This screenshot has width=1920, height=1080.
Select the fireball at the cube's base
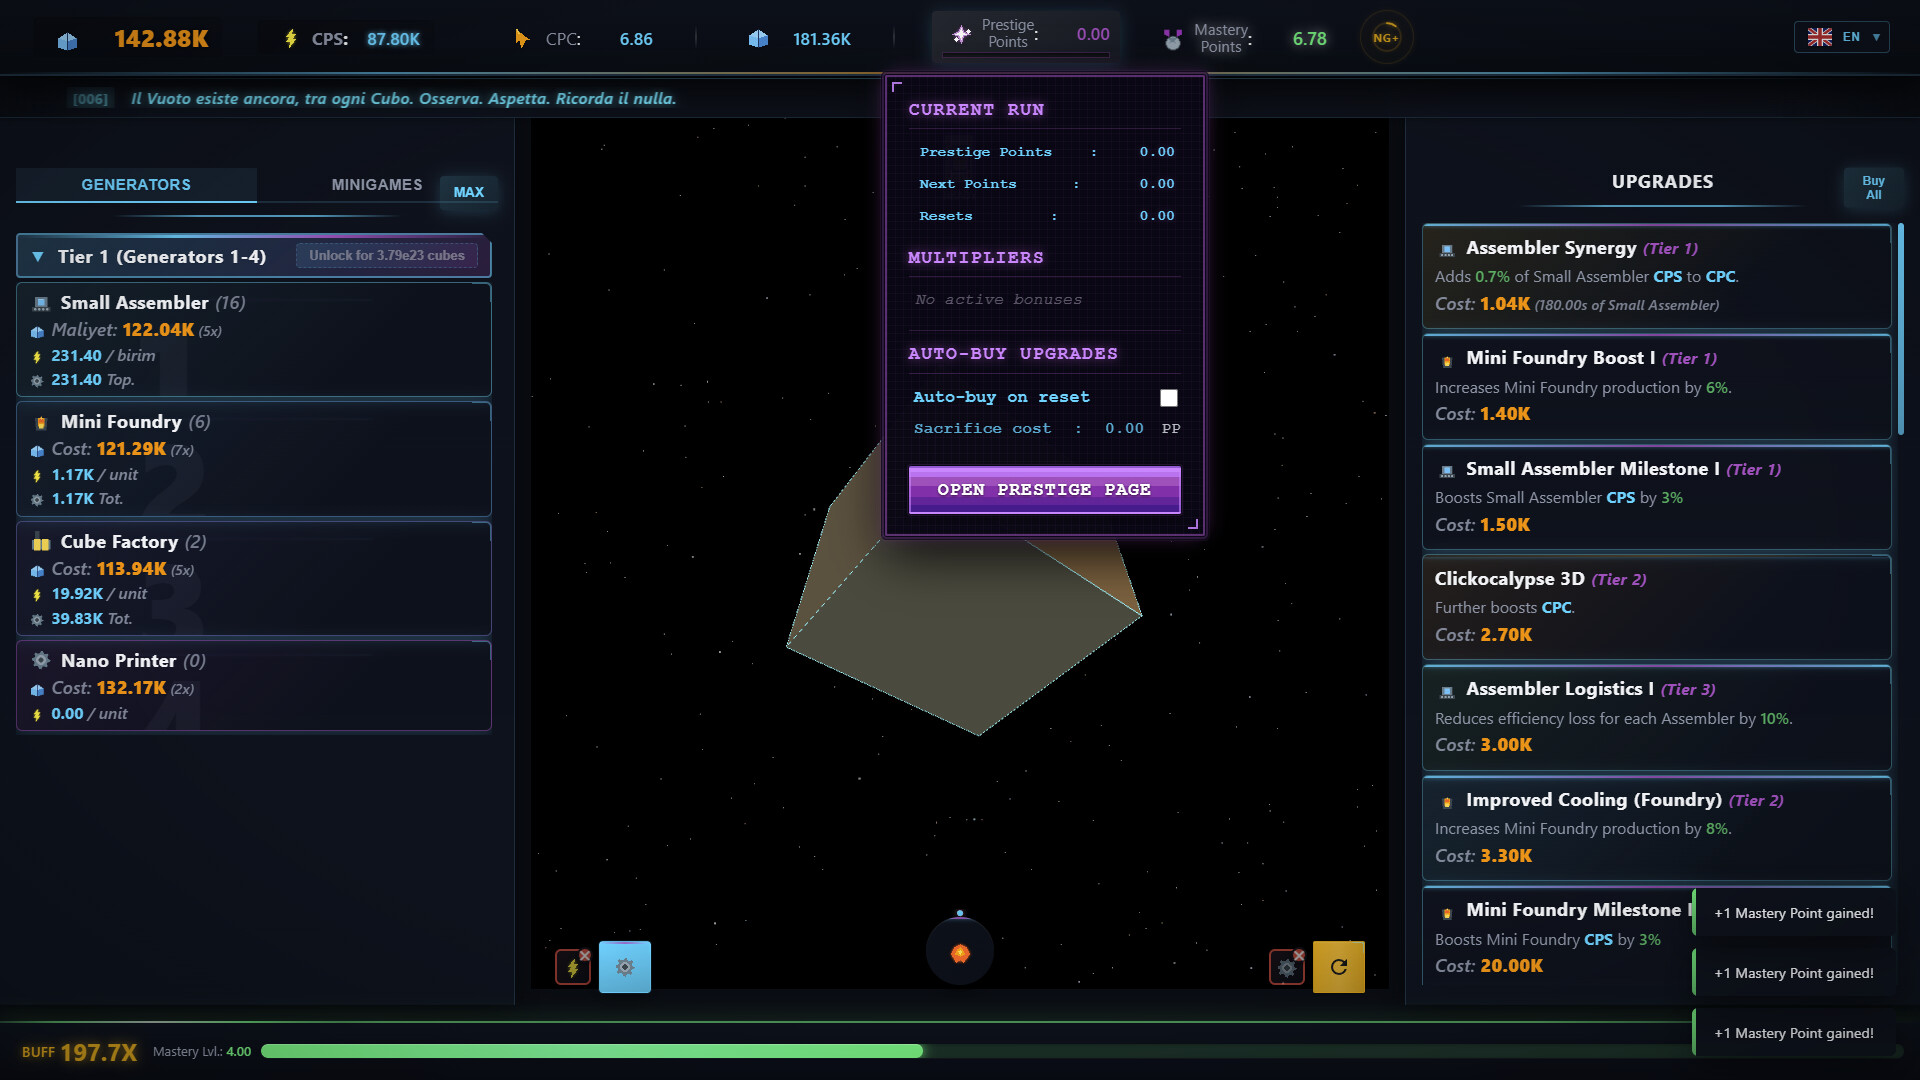[959, 951]
